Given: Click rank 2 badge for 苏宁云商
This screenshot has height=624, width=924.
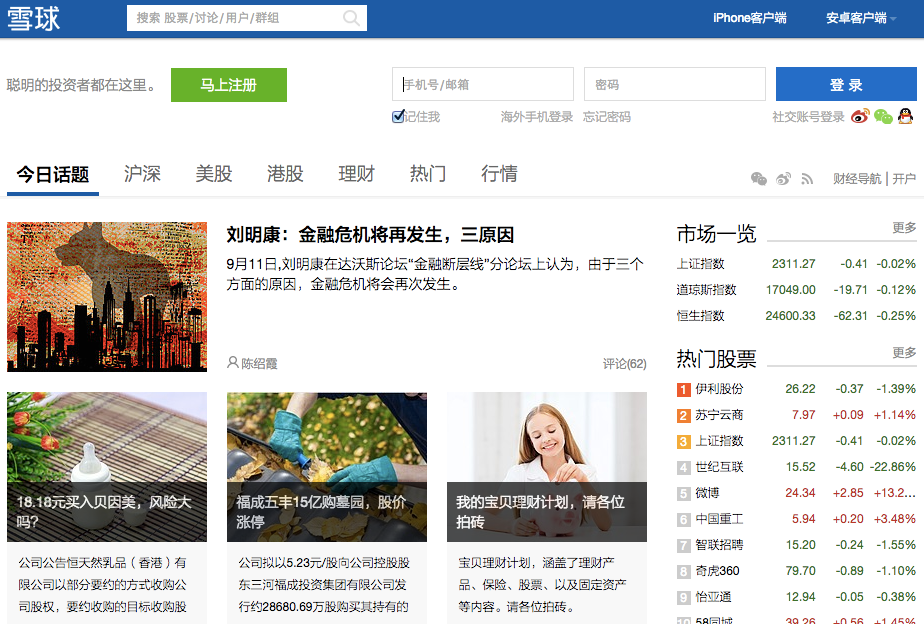Looking at the screenshot, I should click(684, 415).
